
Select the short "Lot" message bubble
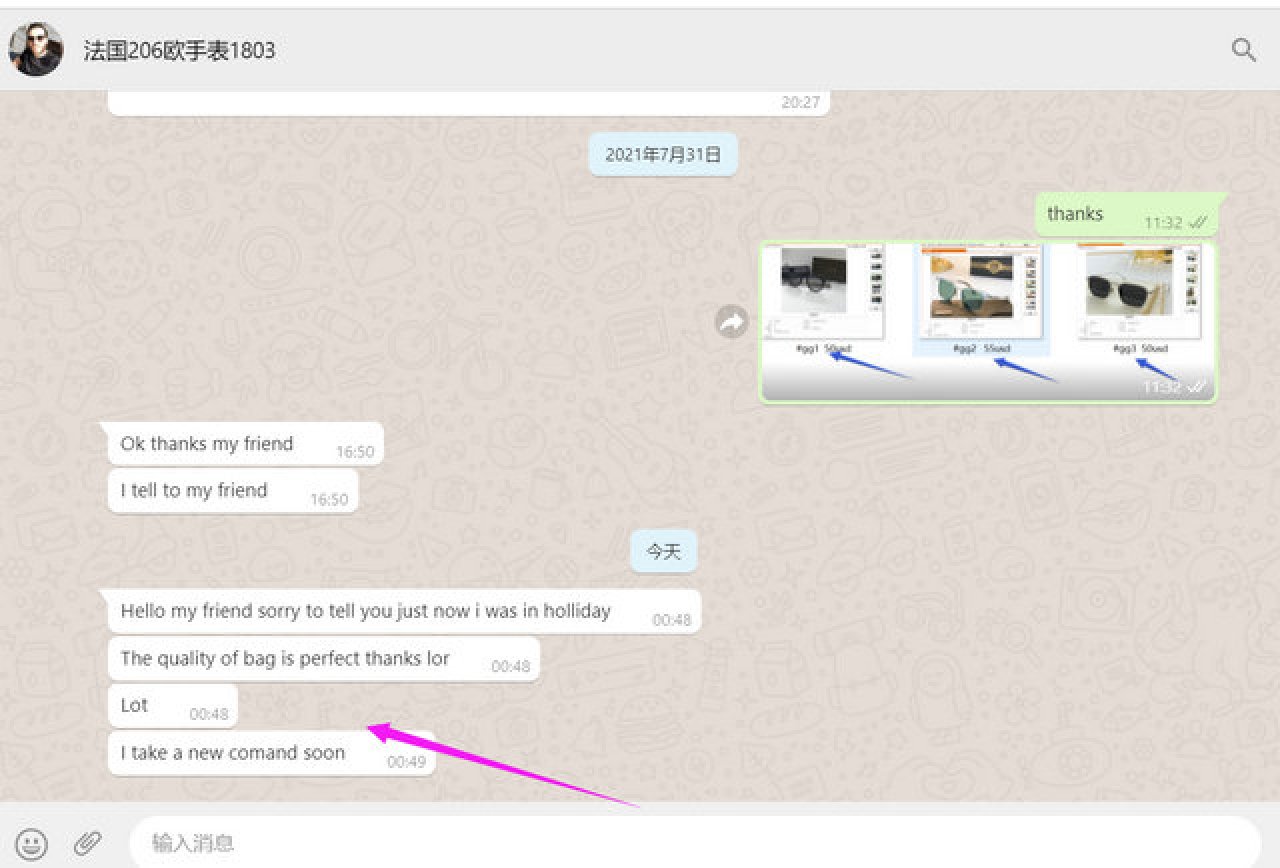click(x=135, y=706)
